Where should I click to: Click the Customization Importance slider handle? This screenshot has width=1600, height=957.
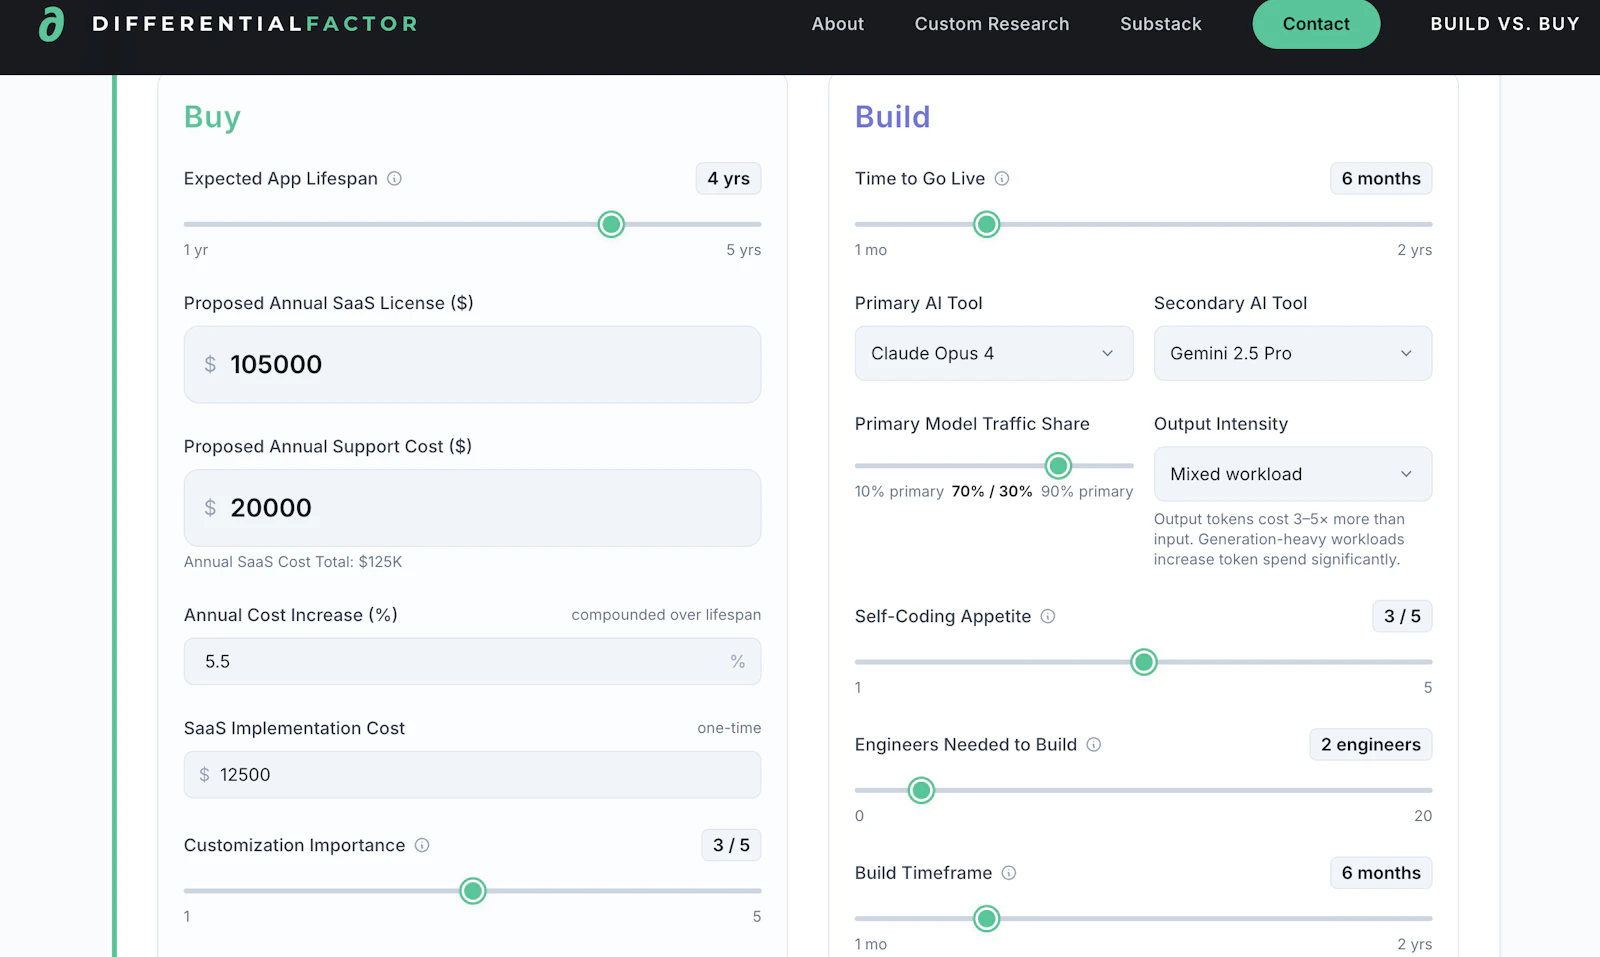pos(473,890)
